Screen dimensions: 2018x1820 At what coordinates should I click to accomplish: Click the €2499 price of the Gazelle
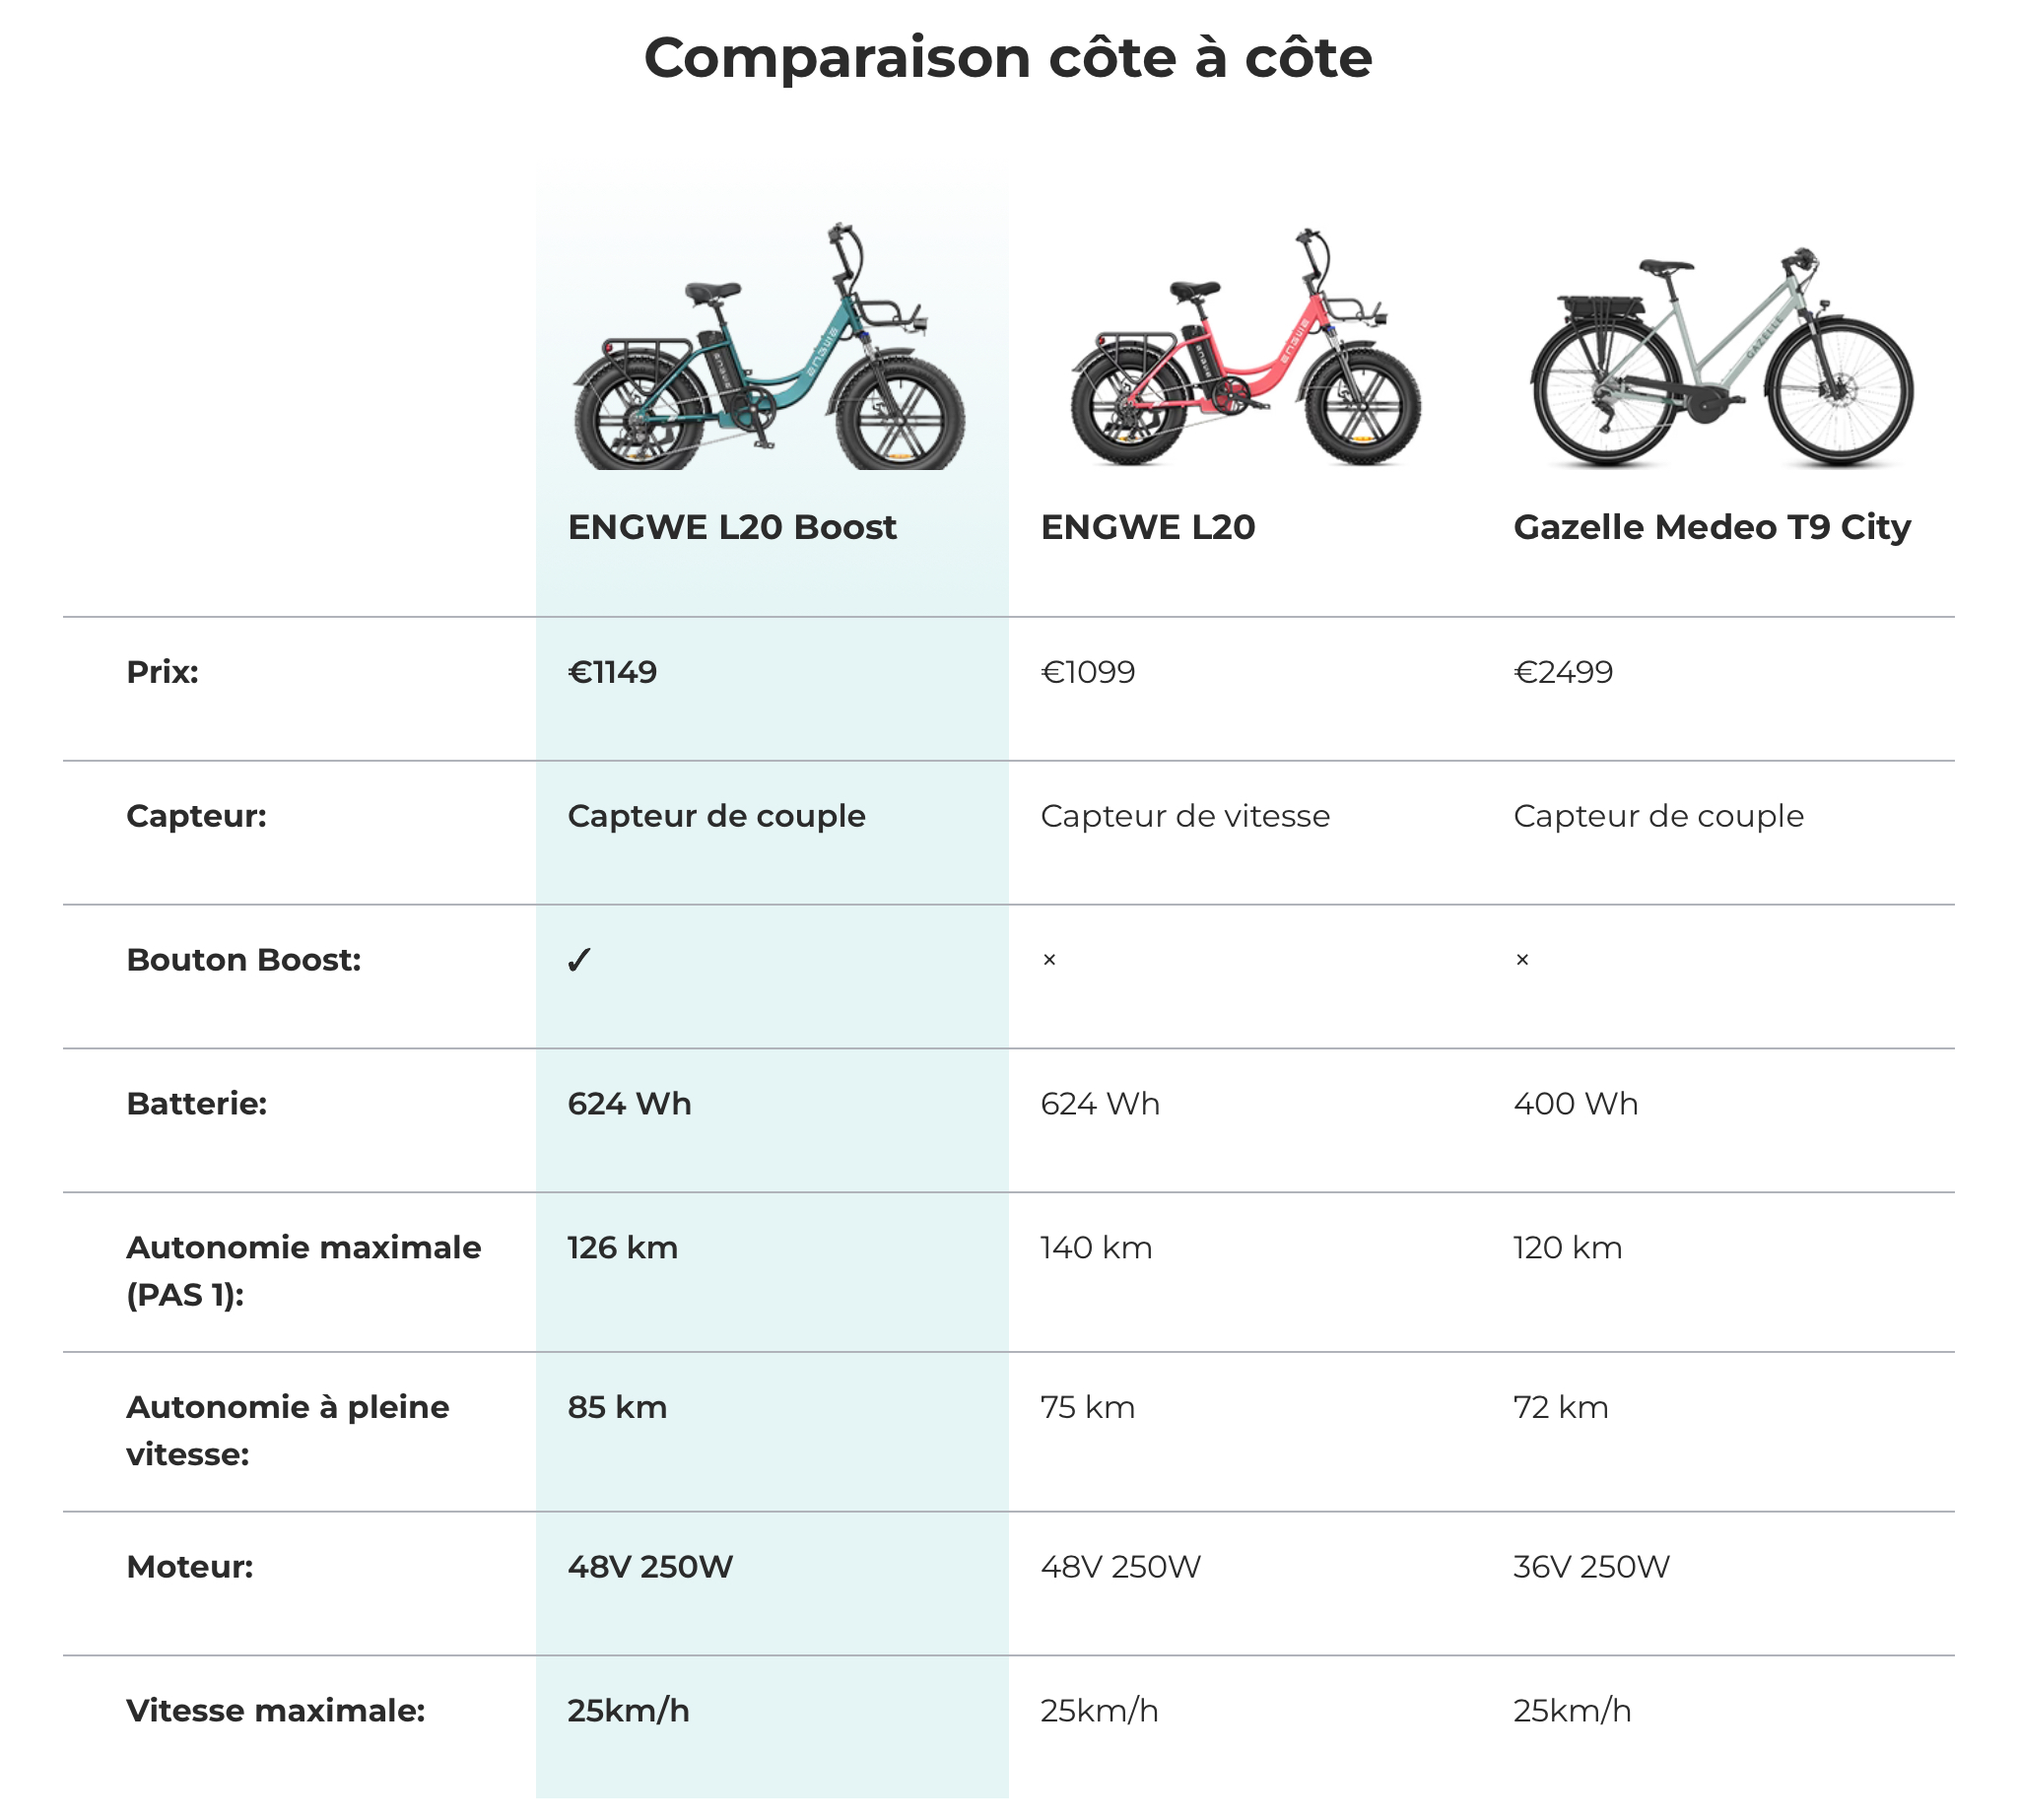click(x=1563, y=672)
